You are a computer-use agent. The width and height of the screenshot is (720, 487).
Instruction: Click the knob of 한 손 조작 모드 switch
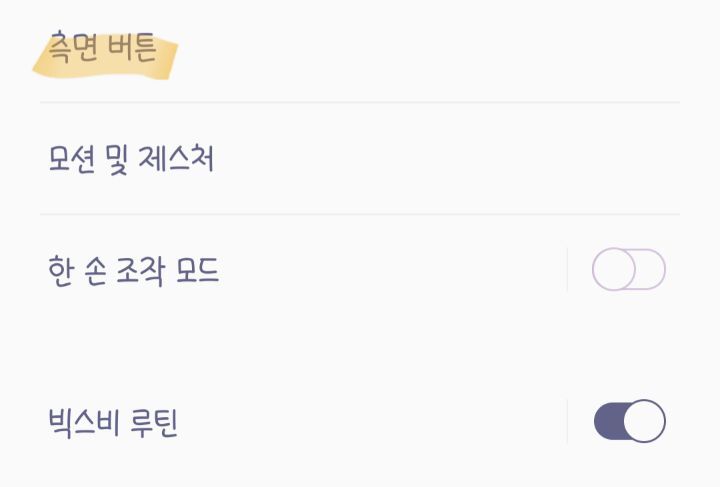click(x=613, y=270)
